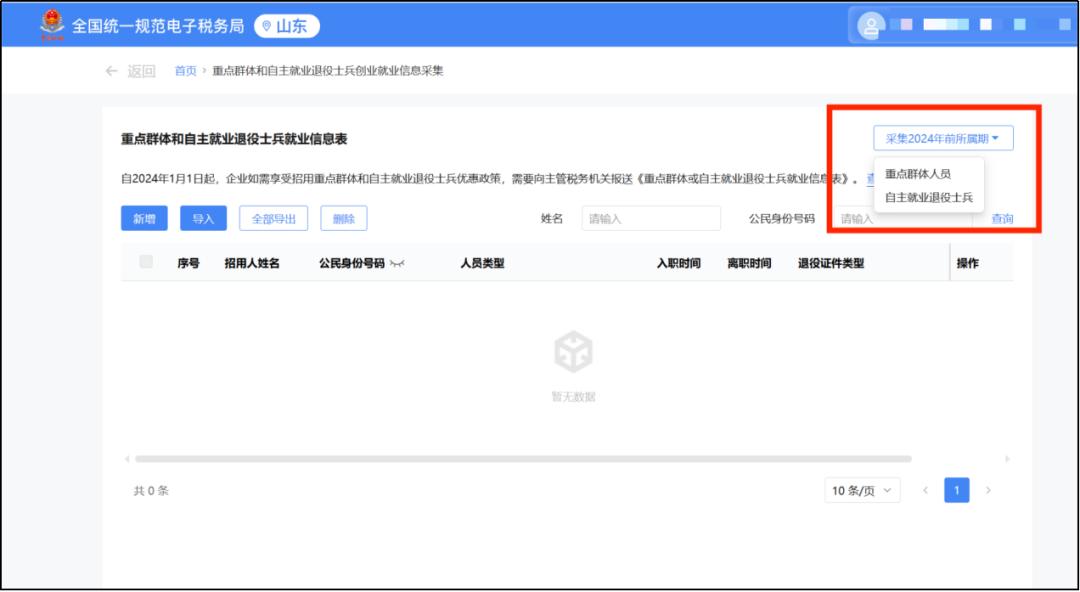Screen dimensions: 1080x592
Task: Click the 导入 button
Action: click(203, 219)
